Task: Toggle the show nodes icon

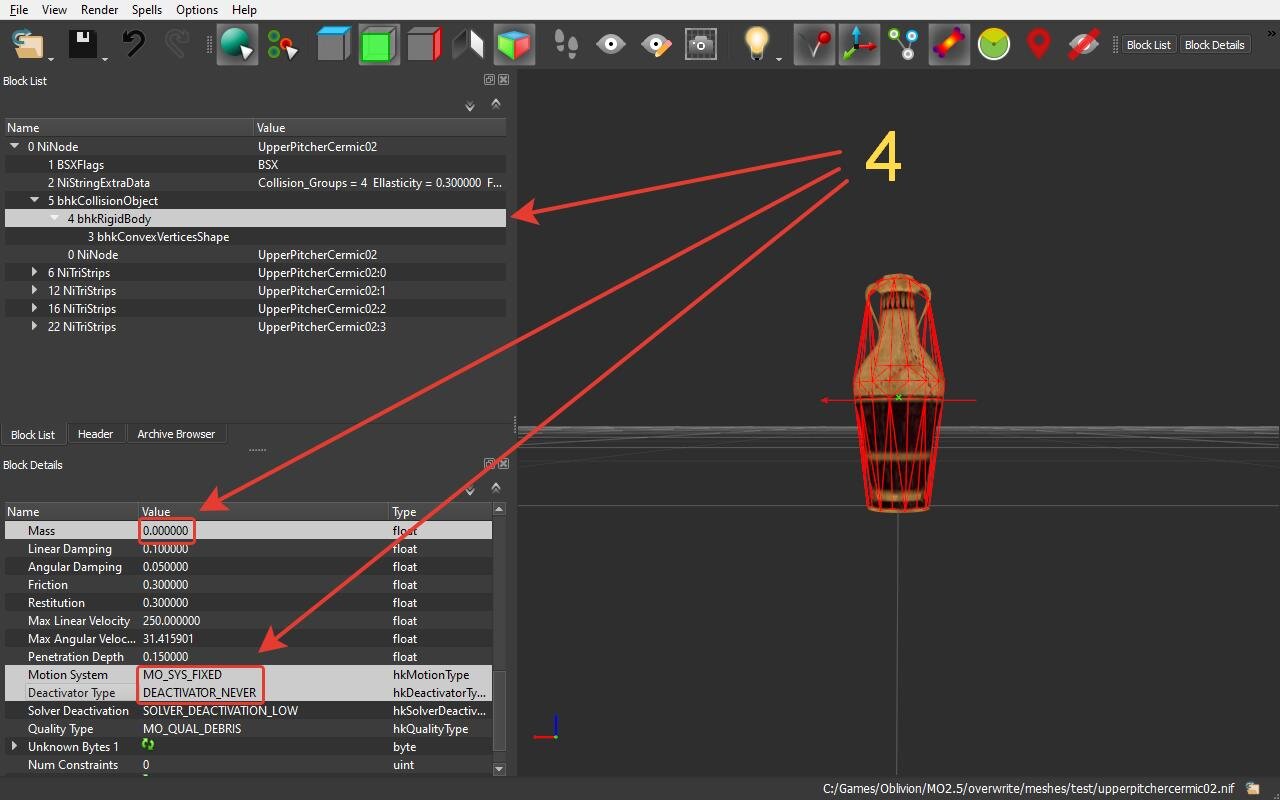Action: tap(904, 45)
